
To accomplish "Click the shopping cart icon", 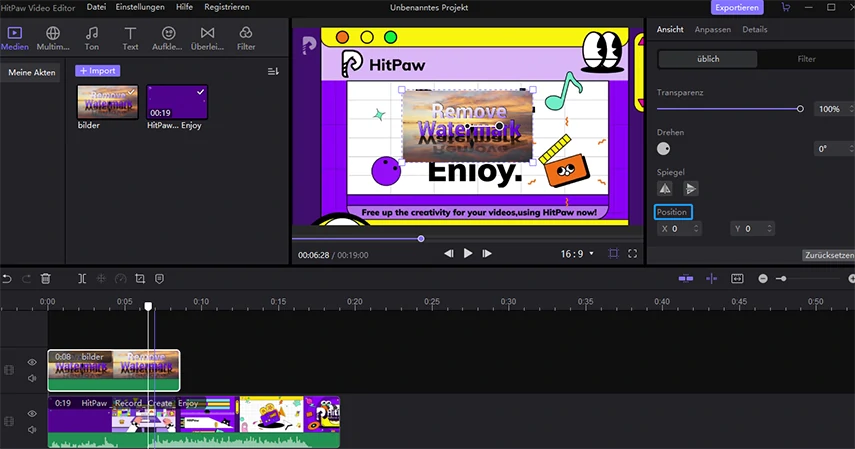I will (x=786, y=8).
